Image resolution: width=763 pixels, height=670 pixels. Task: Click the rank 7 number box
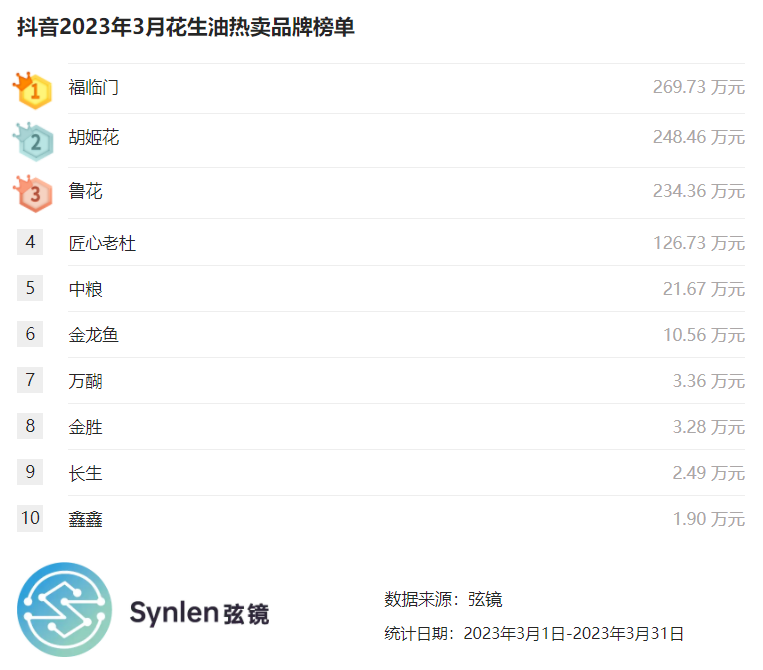pos(30,380)
